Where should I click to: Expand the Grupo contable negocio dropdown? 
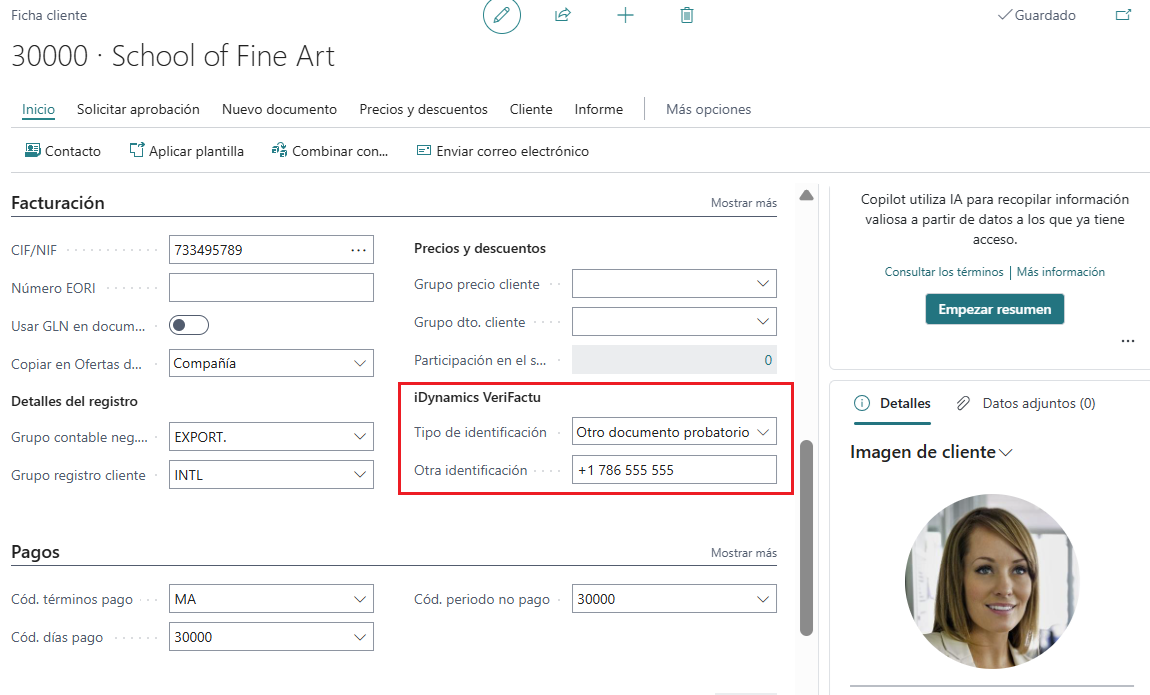(360, 437)
